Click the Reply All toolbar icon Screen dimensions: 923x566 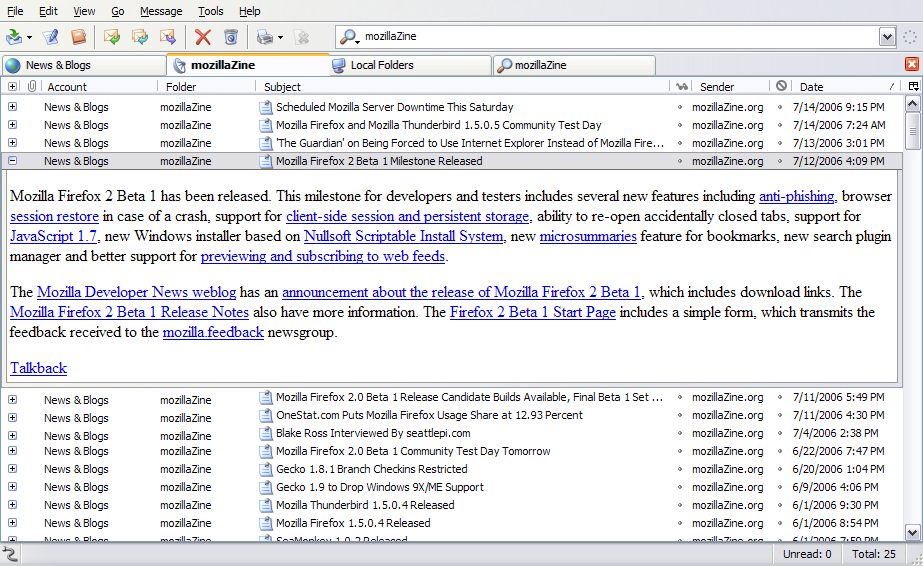pyautogui.click(x=140, y=37)
